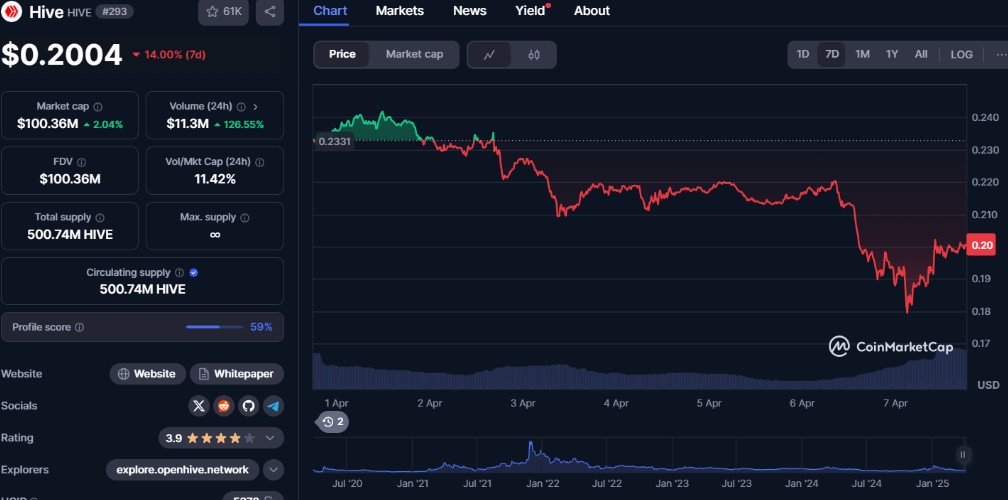Open the chart more-options ellipsis
Screen dimensions: 1008x500
(x=1001, y=55)
